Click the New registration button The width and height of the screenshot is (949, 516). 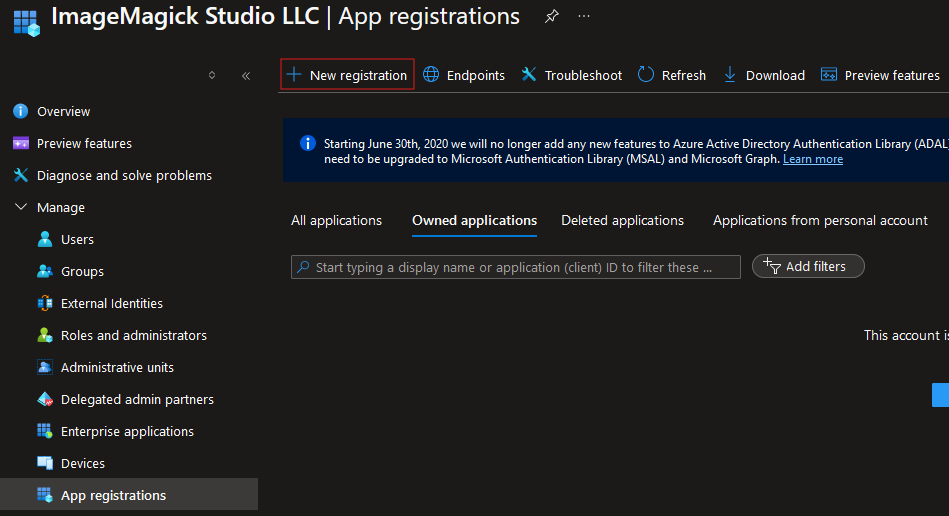(x=347, y=74)
